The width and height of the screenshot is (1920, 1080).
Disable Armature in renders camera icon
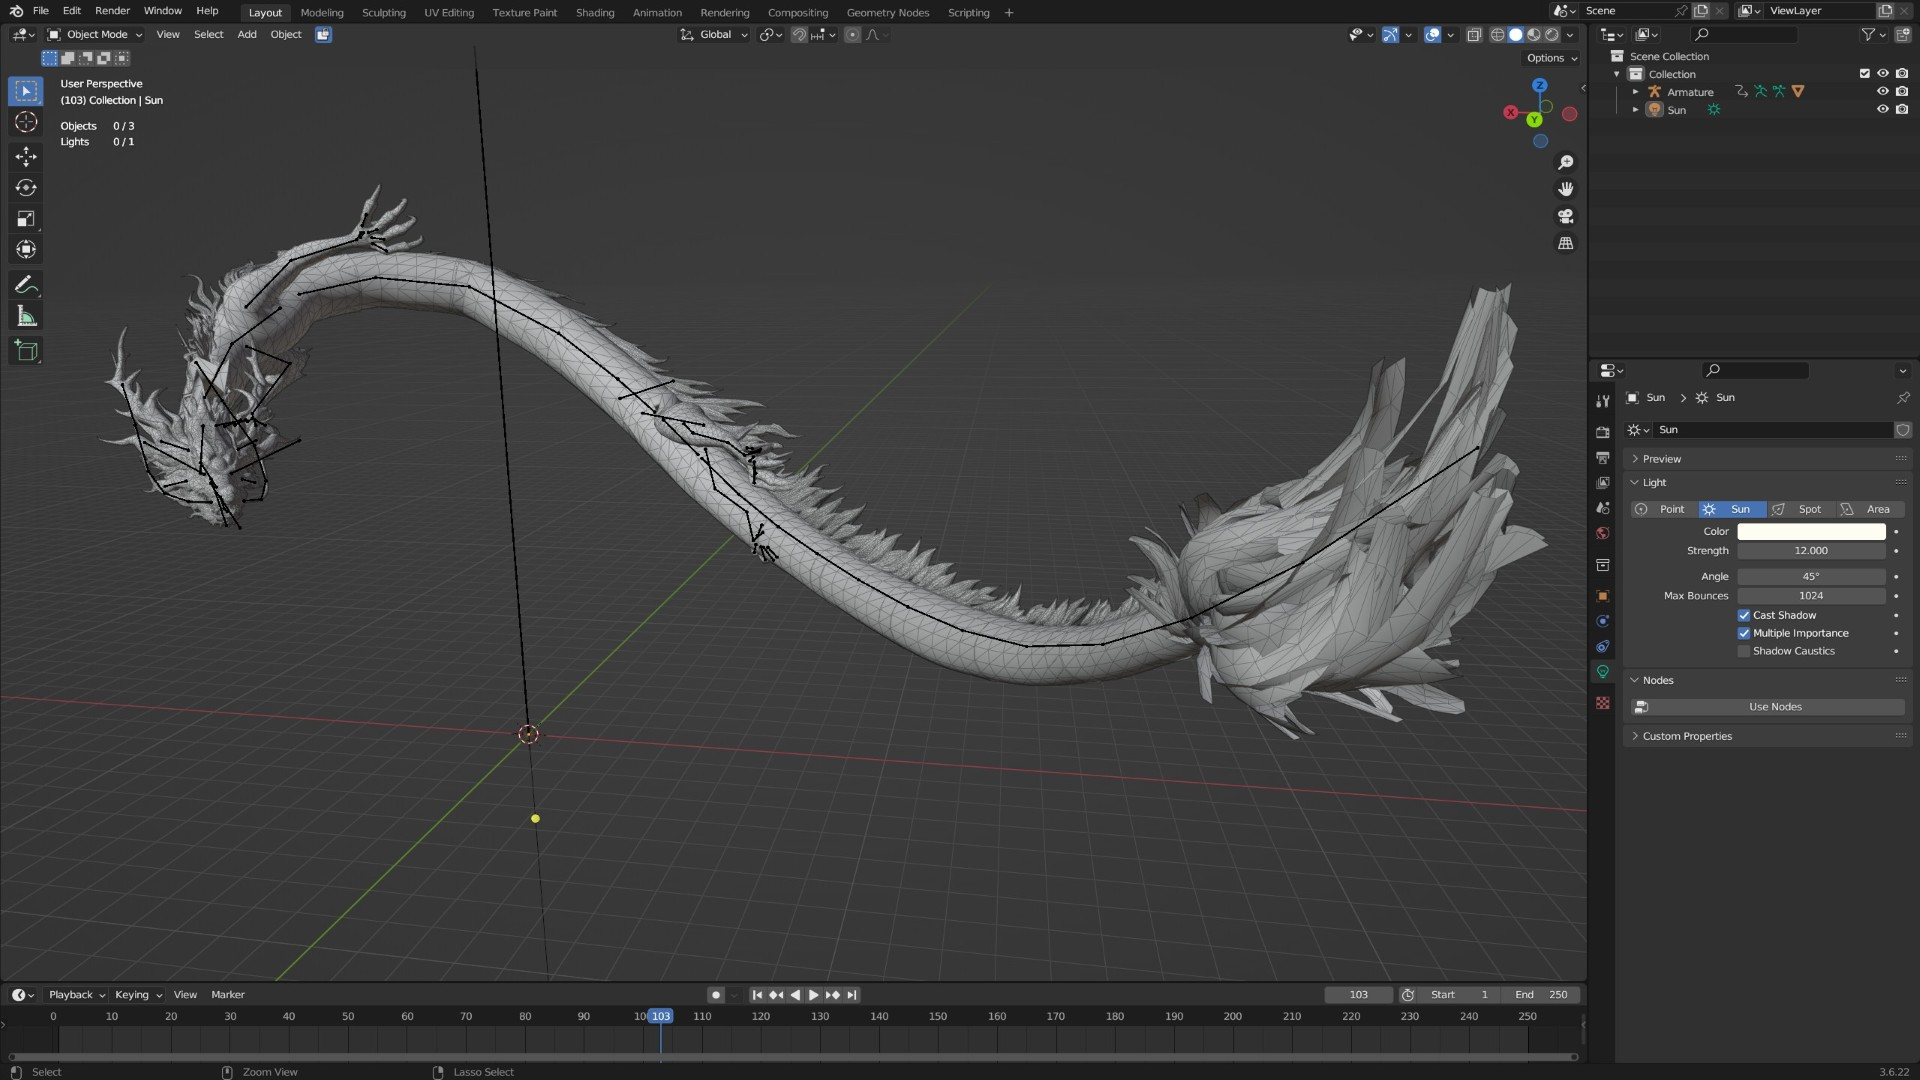(1902, 92)
